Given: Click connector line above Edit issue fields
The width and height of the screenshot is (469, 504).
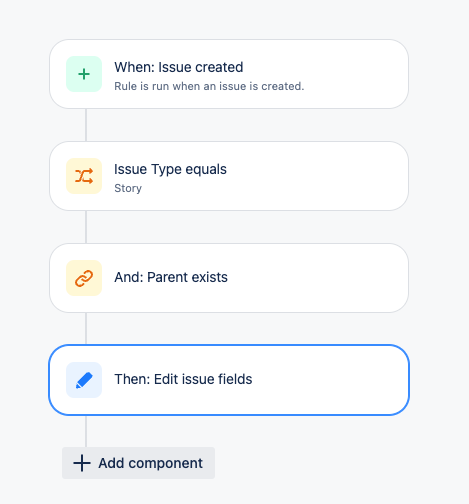Looking at the screenshot, I should tap(86, 329).
